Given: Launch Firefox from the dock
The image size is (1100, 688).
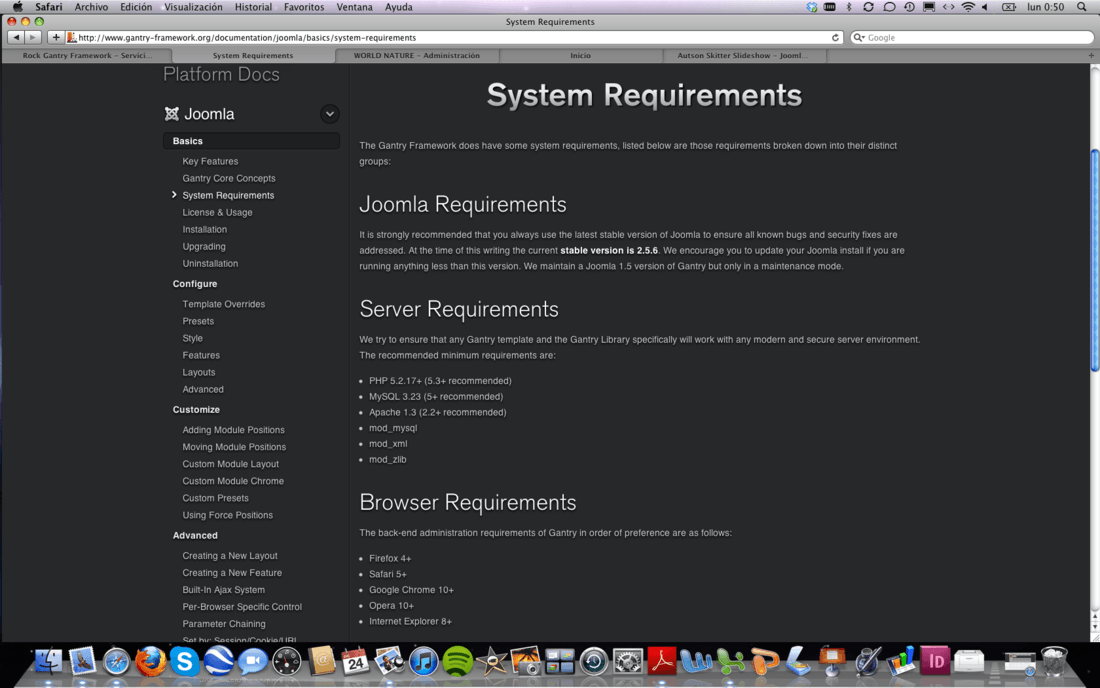Looking at the screenshot, I should [x=150, y=661].
